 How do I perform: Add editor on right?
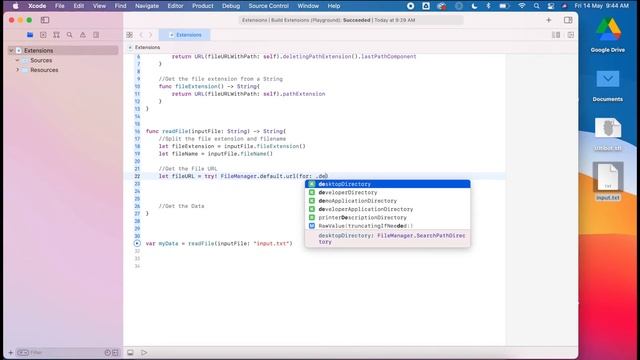pos(571,35)
